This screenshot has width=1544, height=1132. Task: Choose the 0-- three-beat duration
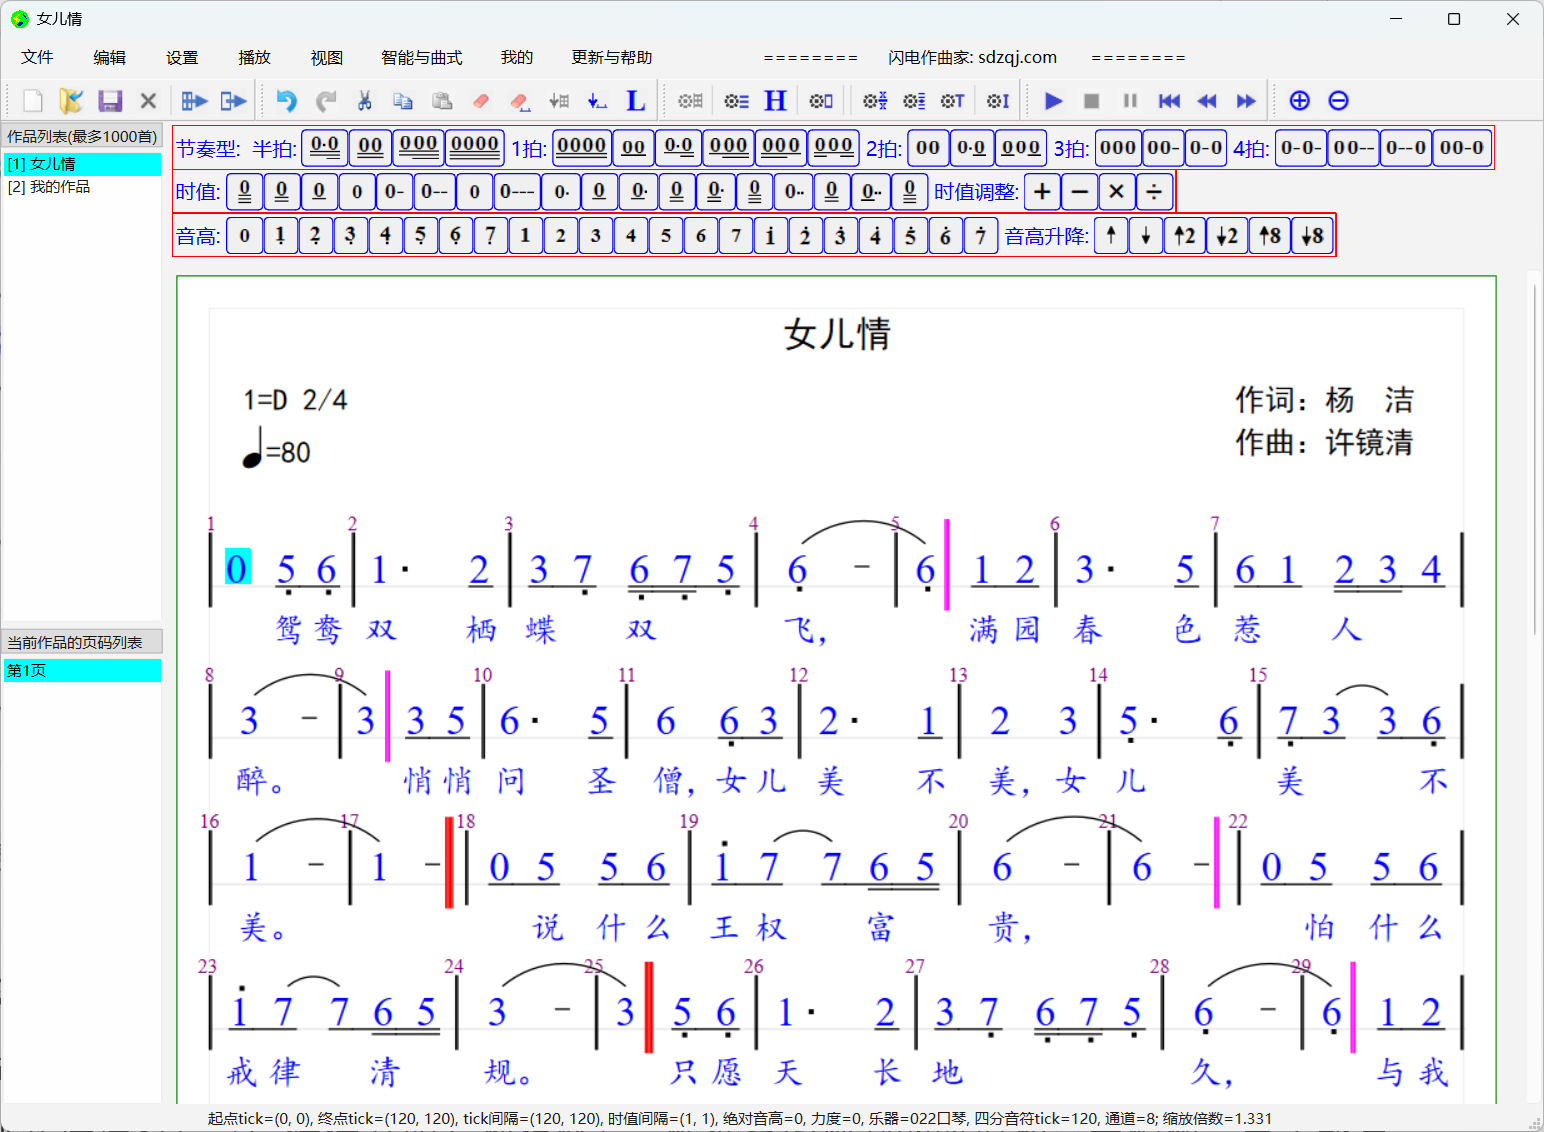point(434,191)
